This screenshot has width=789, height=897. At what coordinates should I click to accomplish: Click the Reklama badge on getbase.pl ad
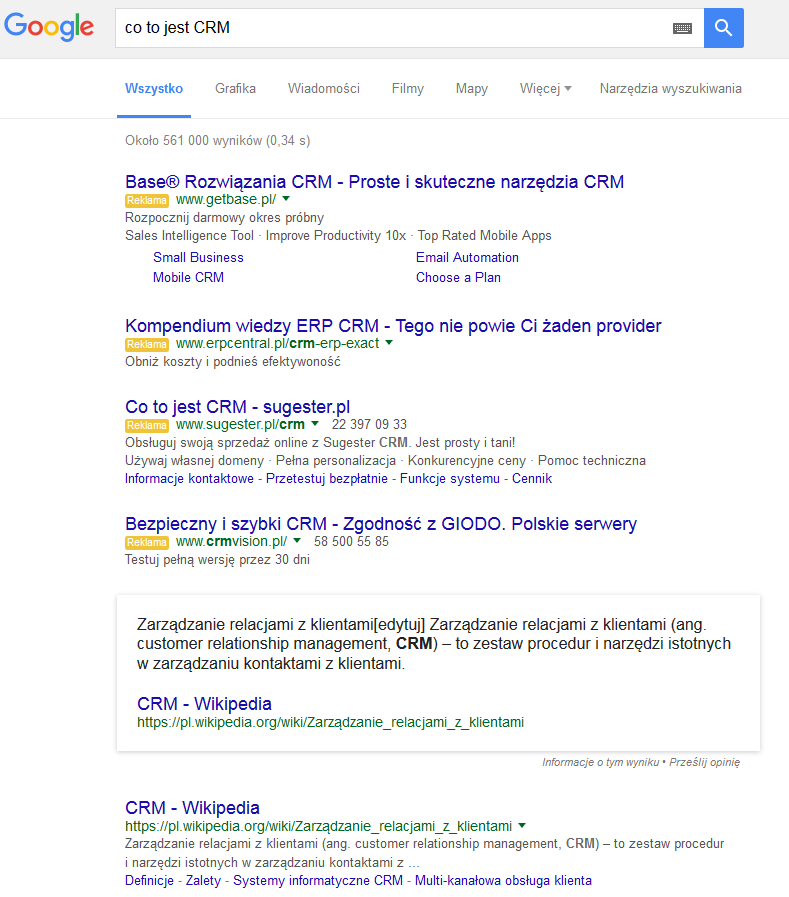click(x=147, y=200)
